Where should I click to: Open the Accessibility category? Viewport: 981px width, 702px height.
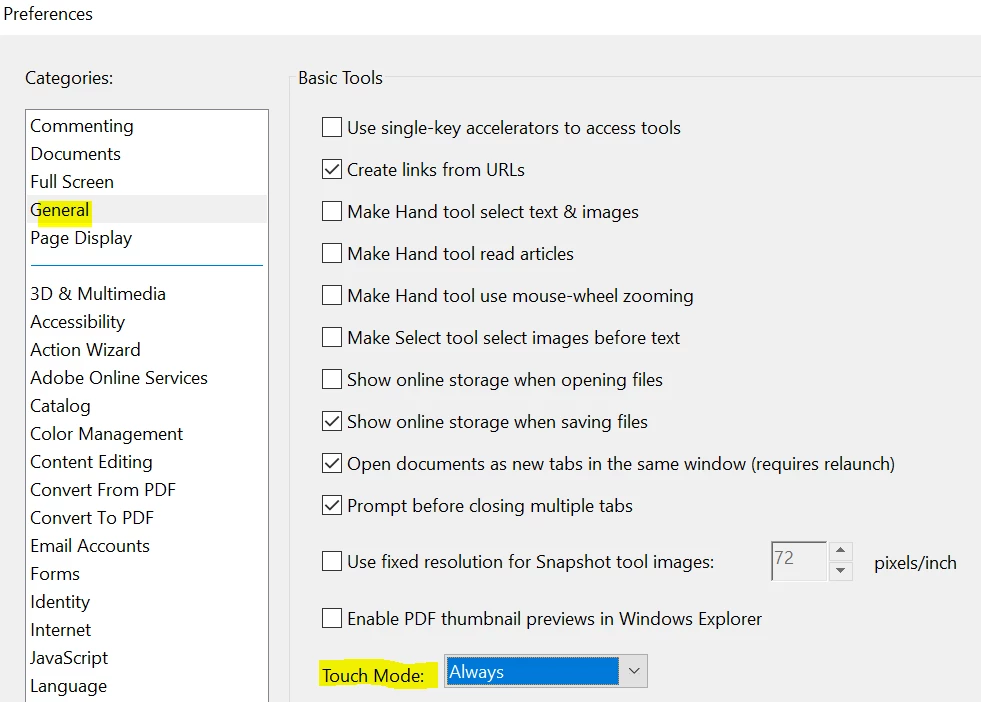(x=78, y=322)
